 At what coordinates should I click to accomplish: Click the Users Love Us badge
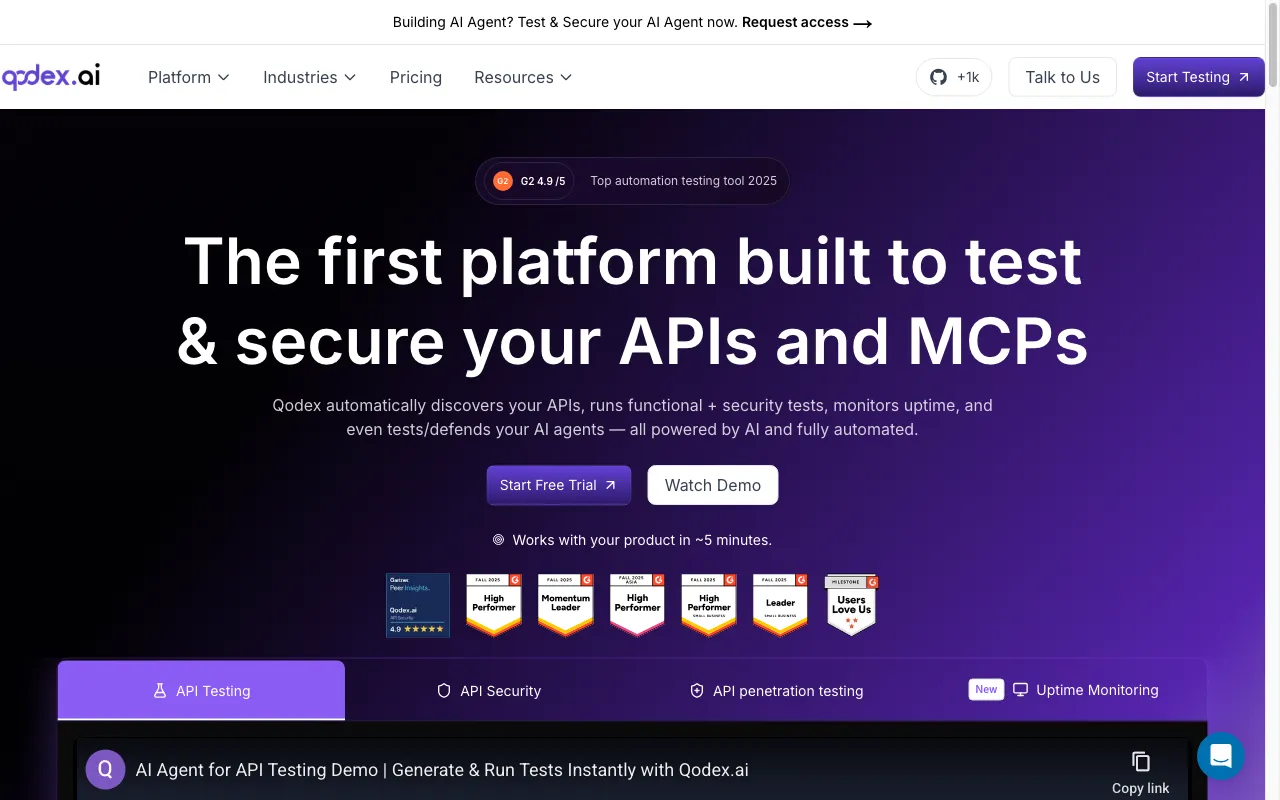point(851,605)
